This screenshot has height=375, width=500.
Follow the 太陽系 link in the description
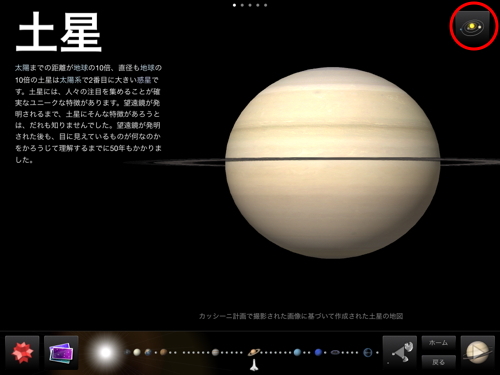coord(71,80)
